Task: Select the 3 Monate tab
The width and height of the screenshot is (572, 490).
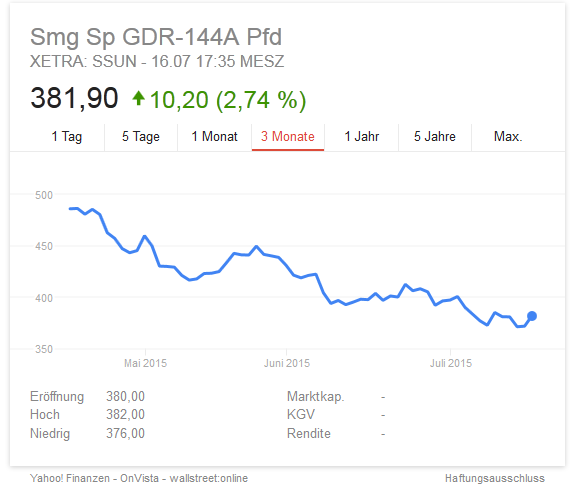Action: [288, 137]
